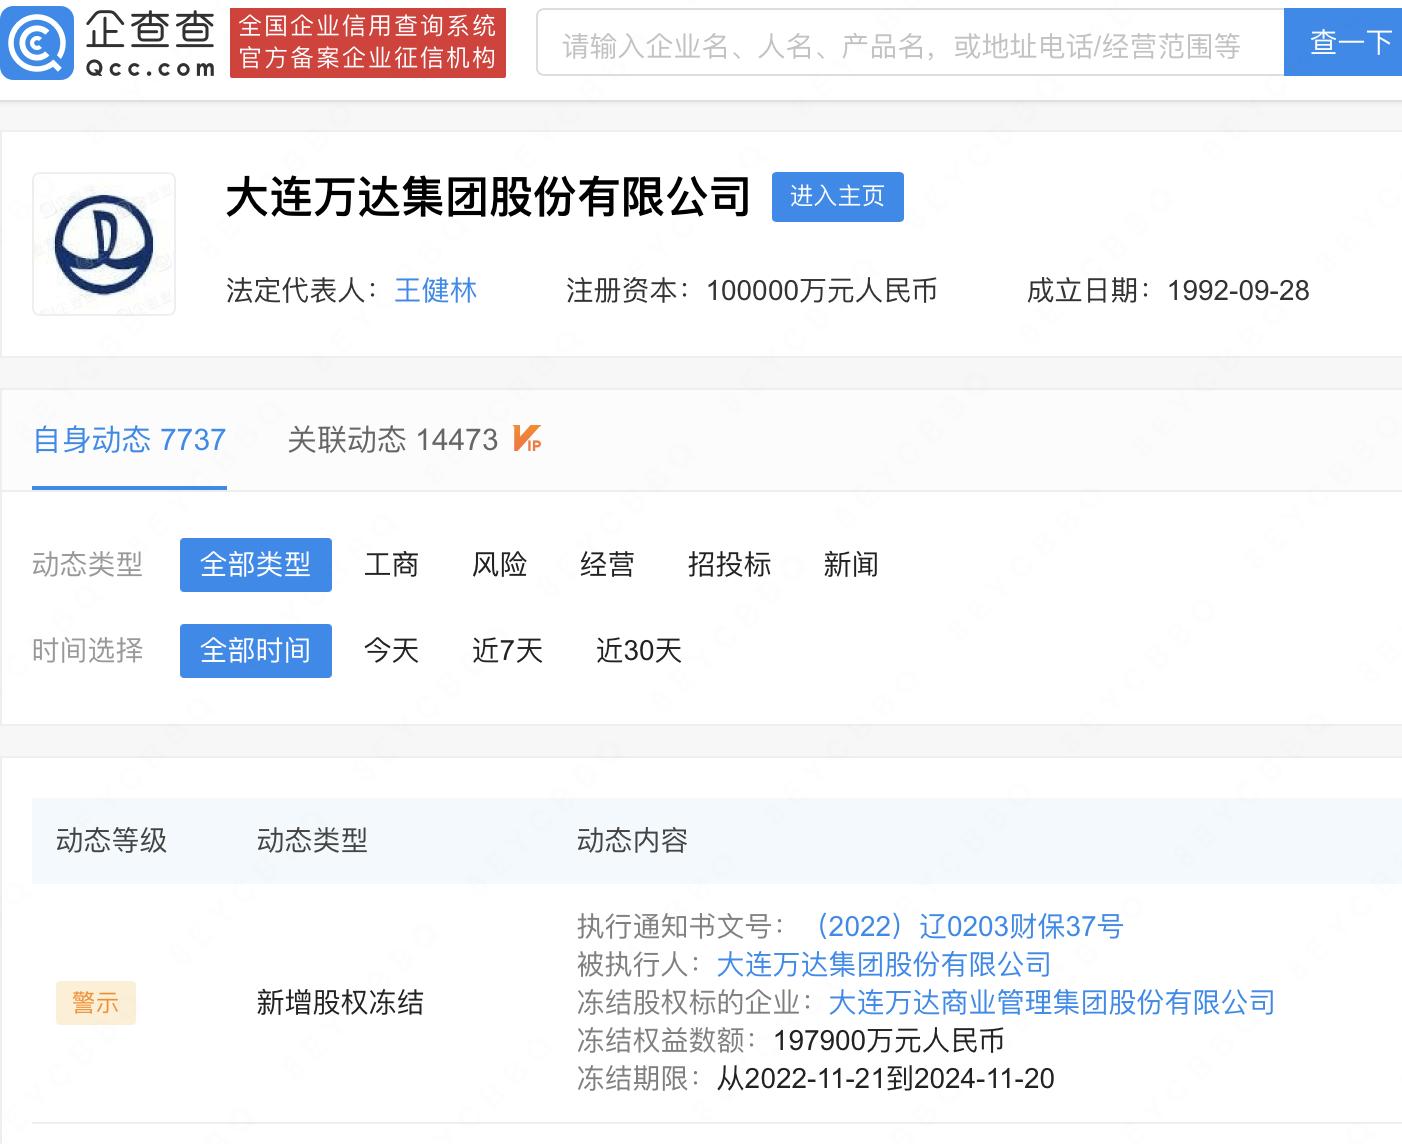
Task: Click the VIP icon beside 关联动态
Action: 527,440
